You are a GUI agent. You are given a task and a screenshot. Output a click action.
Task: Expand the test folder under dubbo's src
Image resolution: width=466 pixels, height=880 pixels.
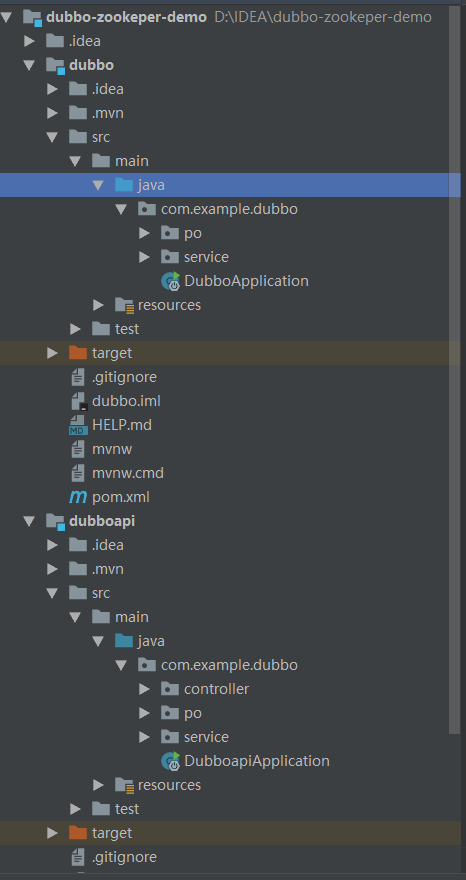point(75,329)
